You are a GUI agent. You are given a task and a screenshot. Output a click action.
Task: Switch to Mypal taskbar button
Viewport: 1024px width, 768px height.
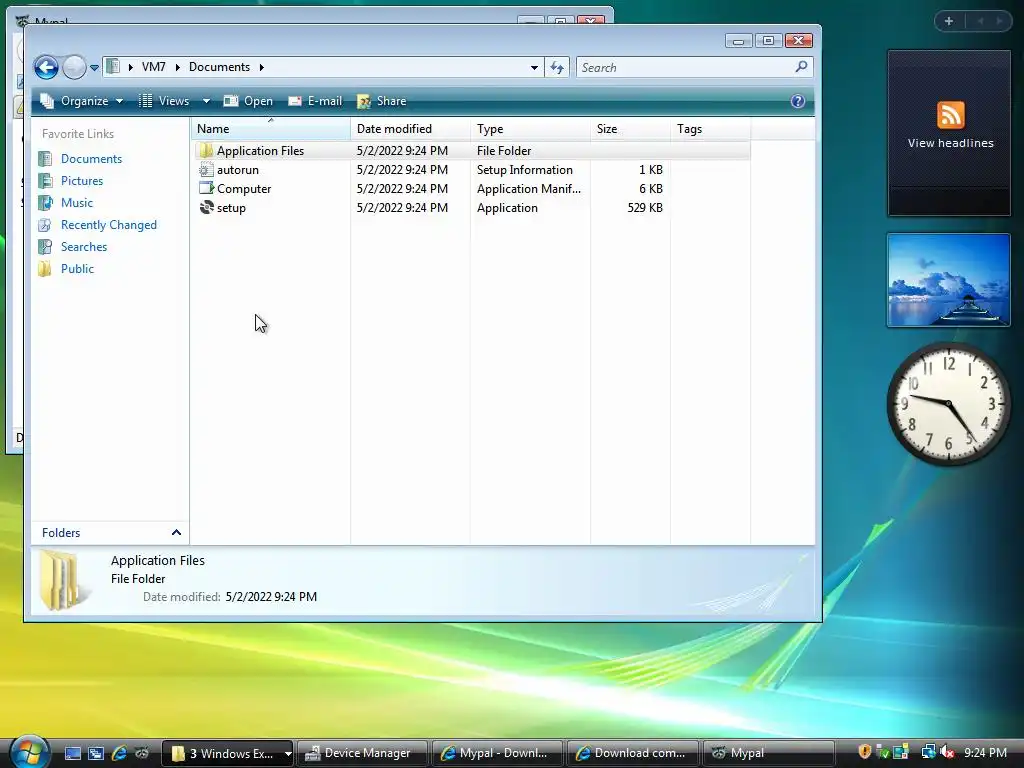click(x=768, y=754)
